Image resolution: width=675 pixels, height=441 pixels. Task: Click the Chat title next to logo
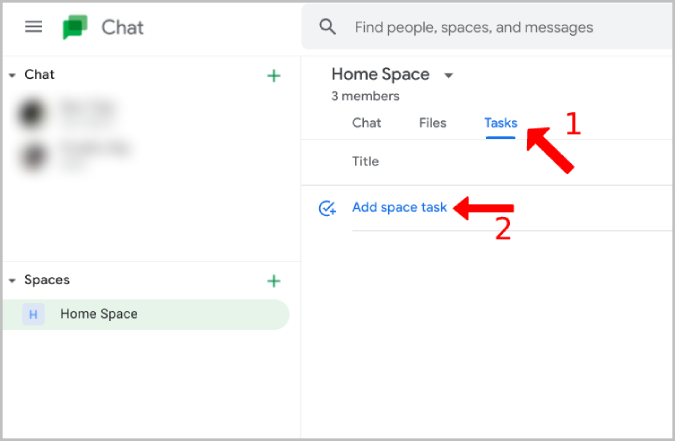click(x=122, y=28)
